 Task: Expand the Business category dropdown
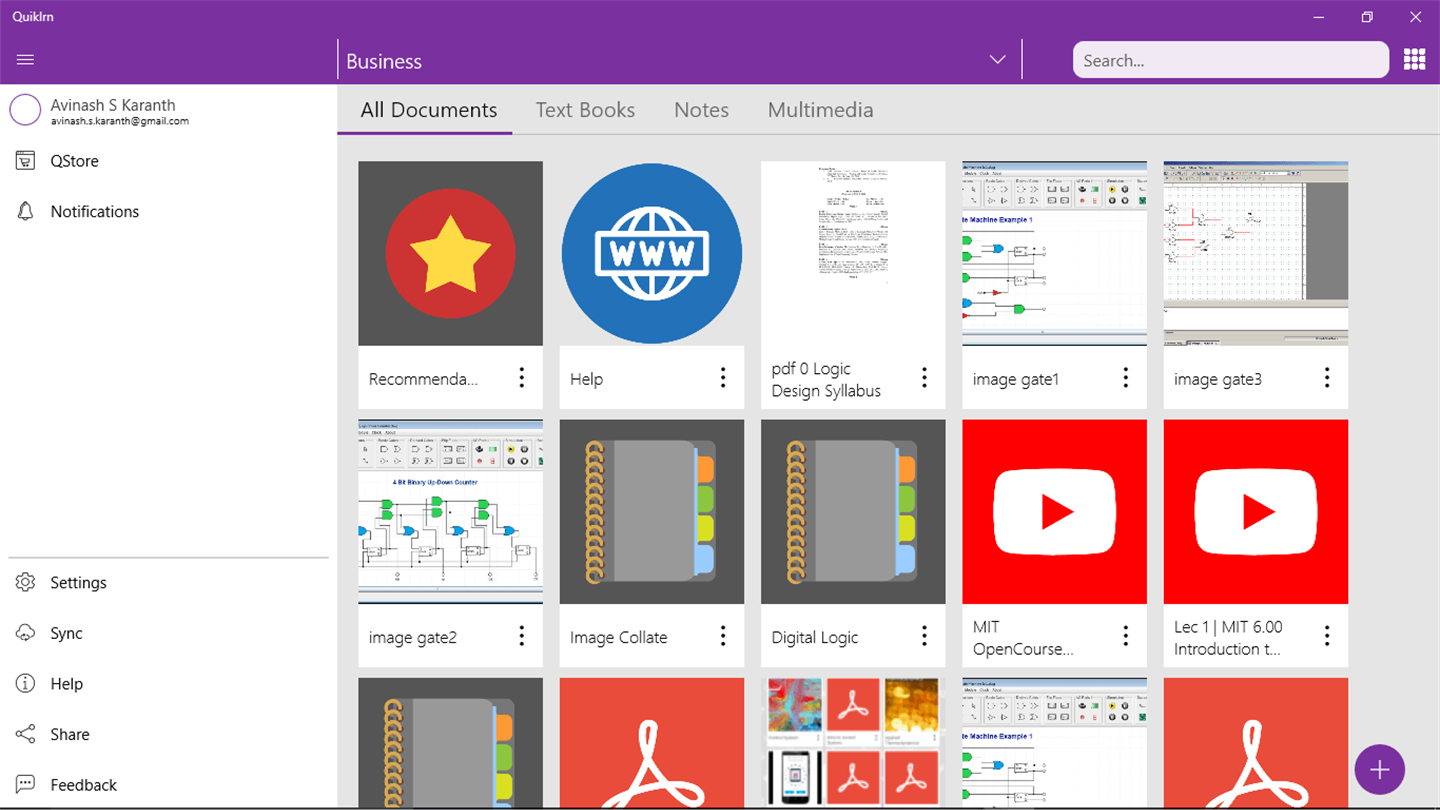point(997,60)
